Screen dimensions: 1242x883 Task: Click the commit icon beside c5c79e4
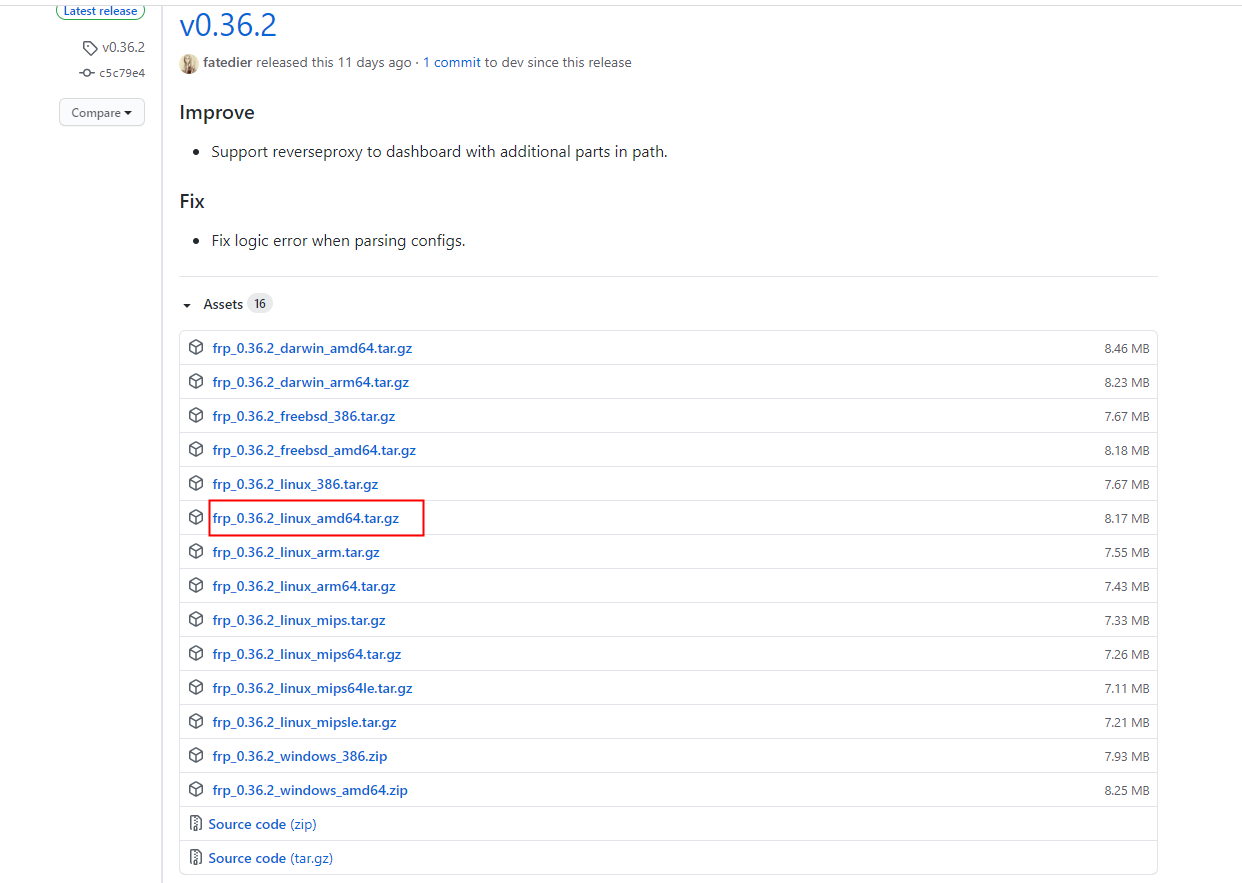[x=87, y=73]
